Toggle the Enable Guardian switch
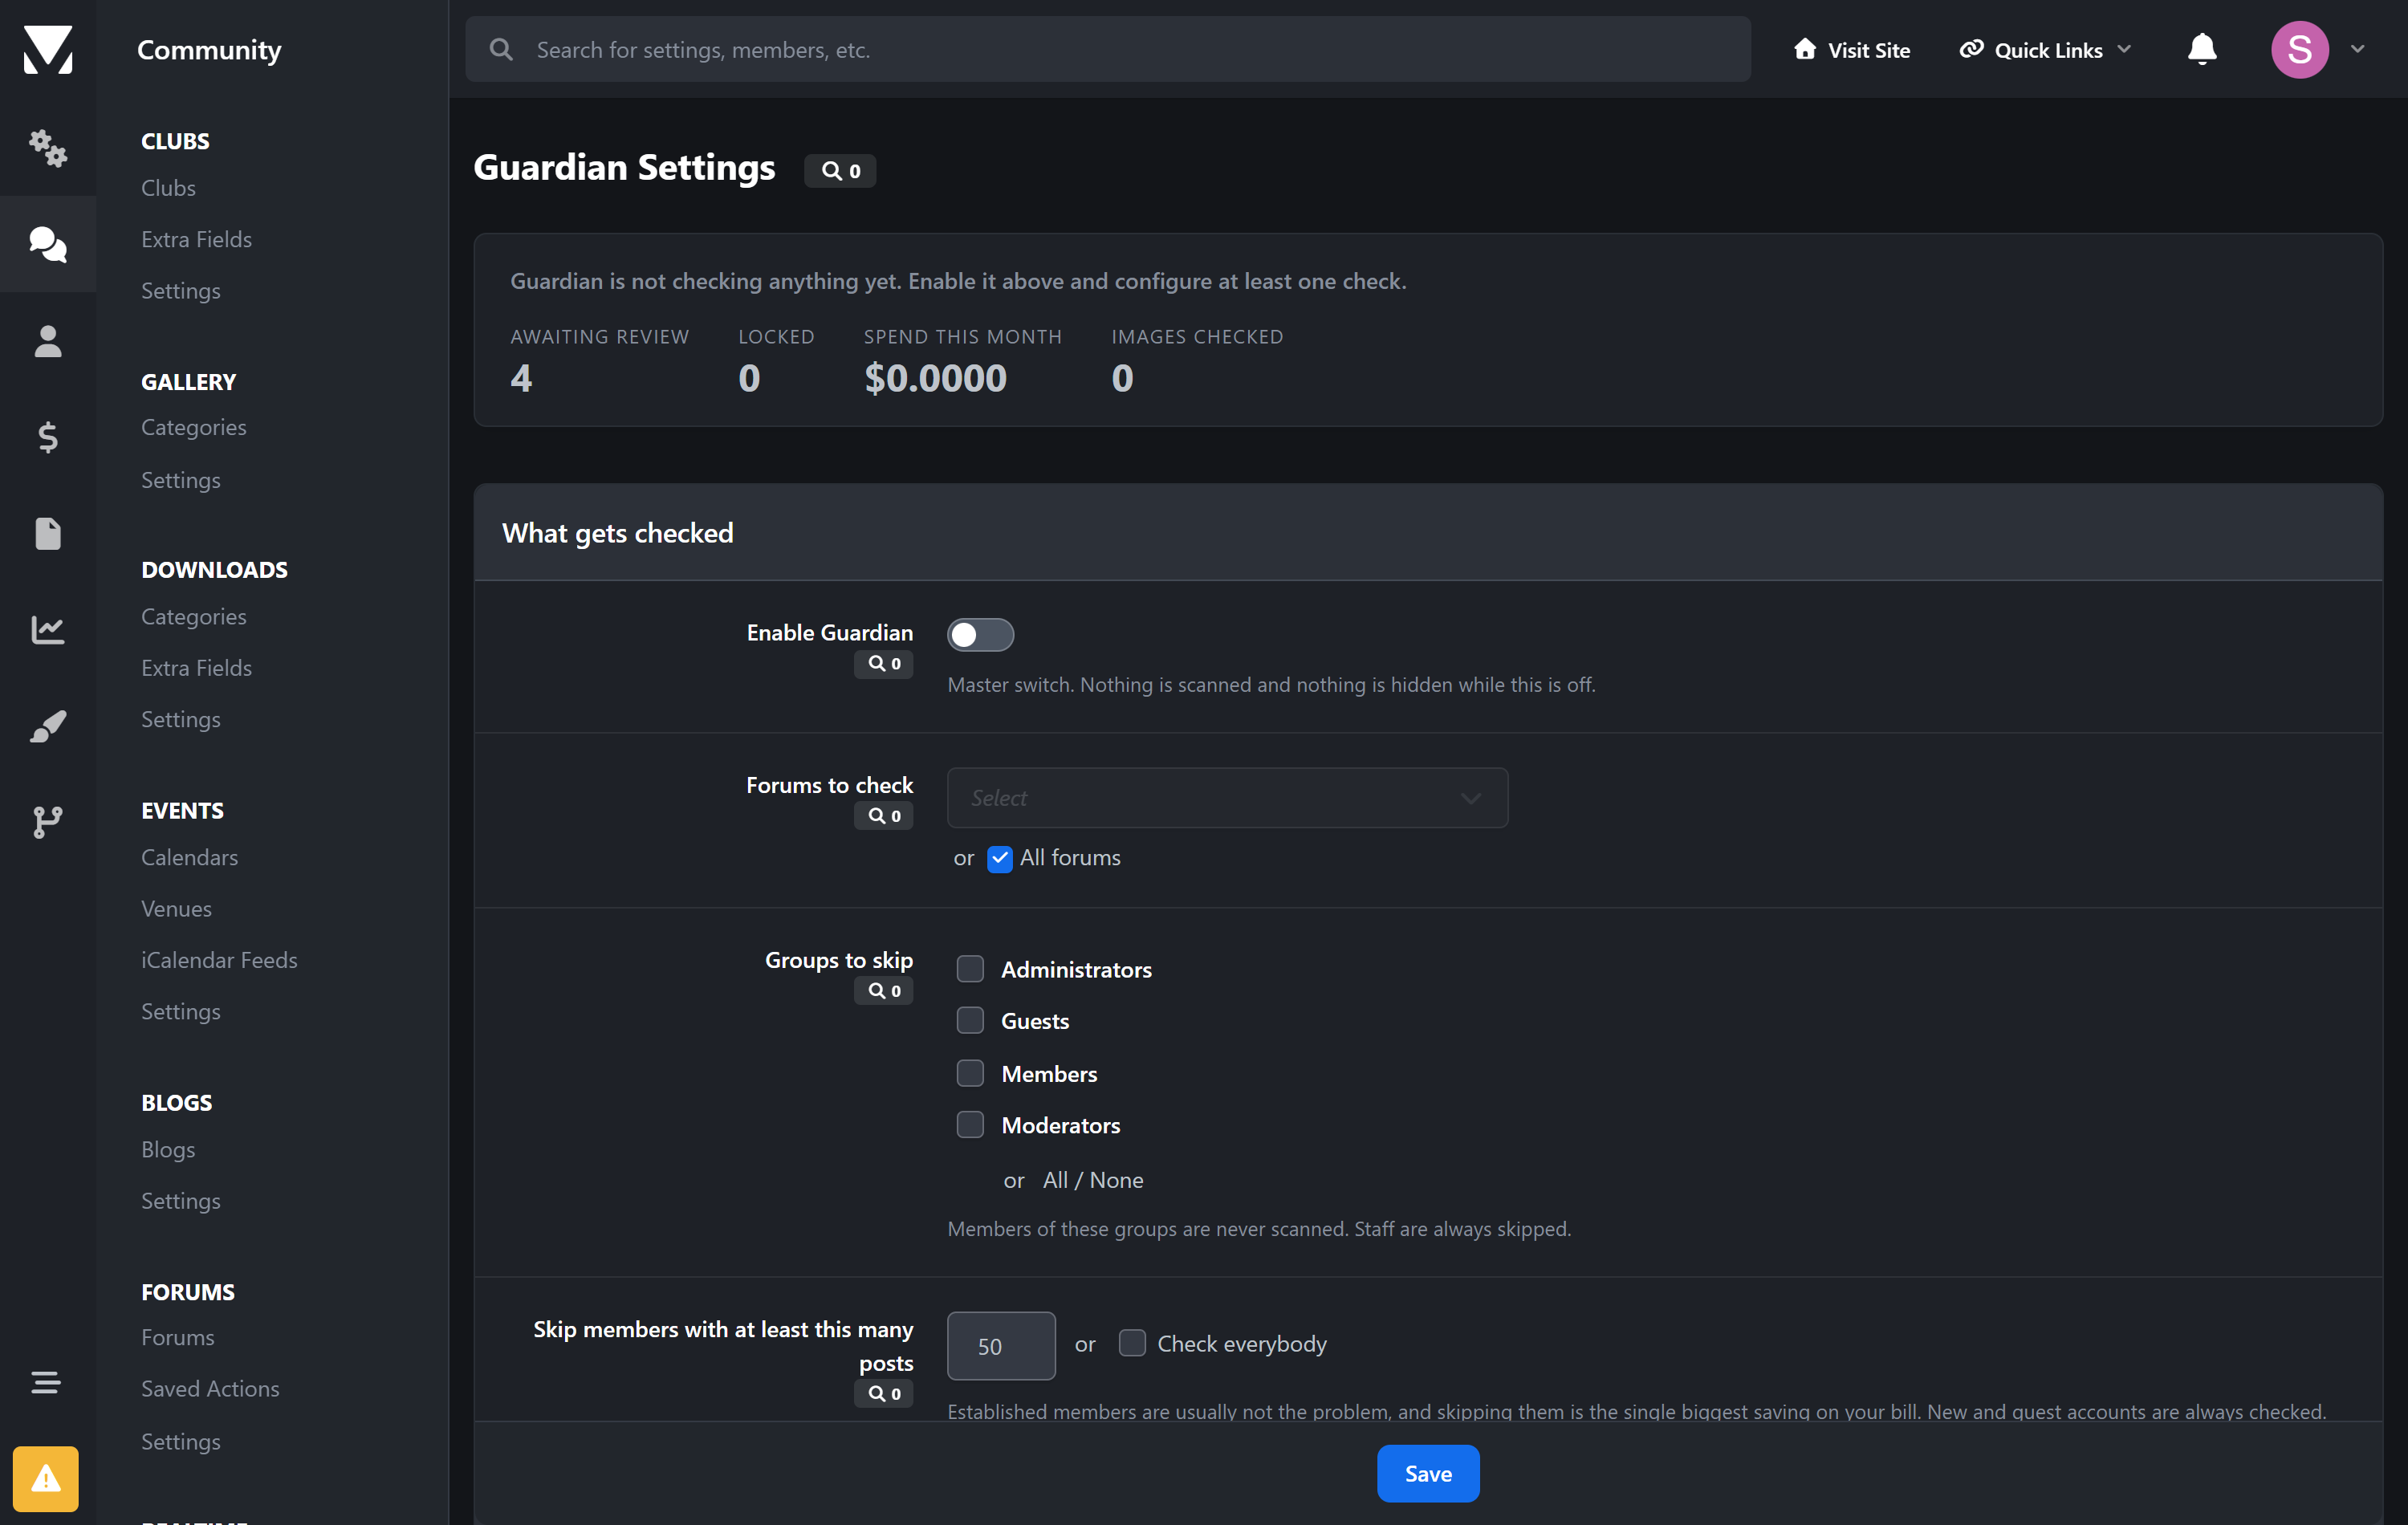 (x=980, y=635)
